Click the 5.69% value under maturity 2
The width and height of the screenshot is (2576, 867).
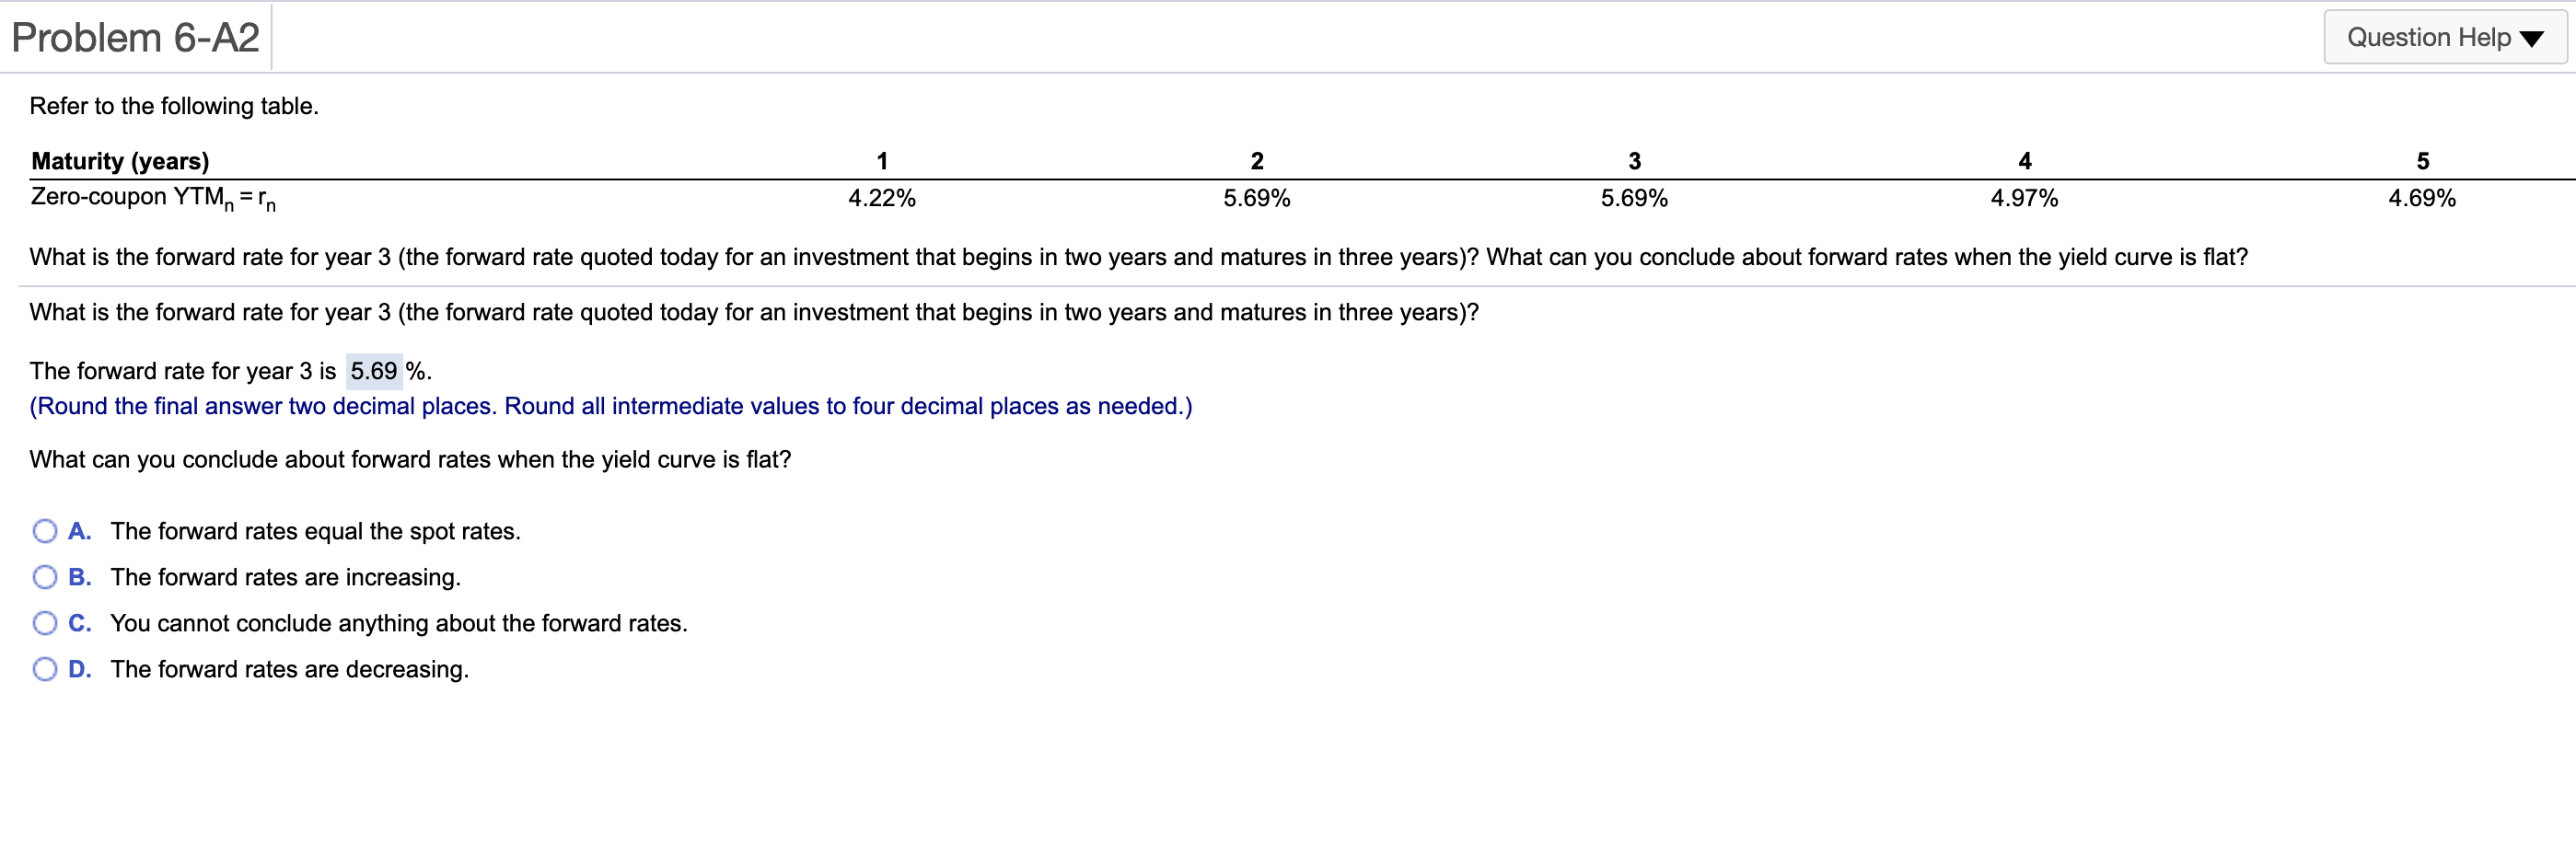click(x=1257, y=198)
